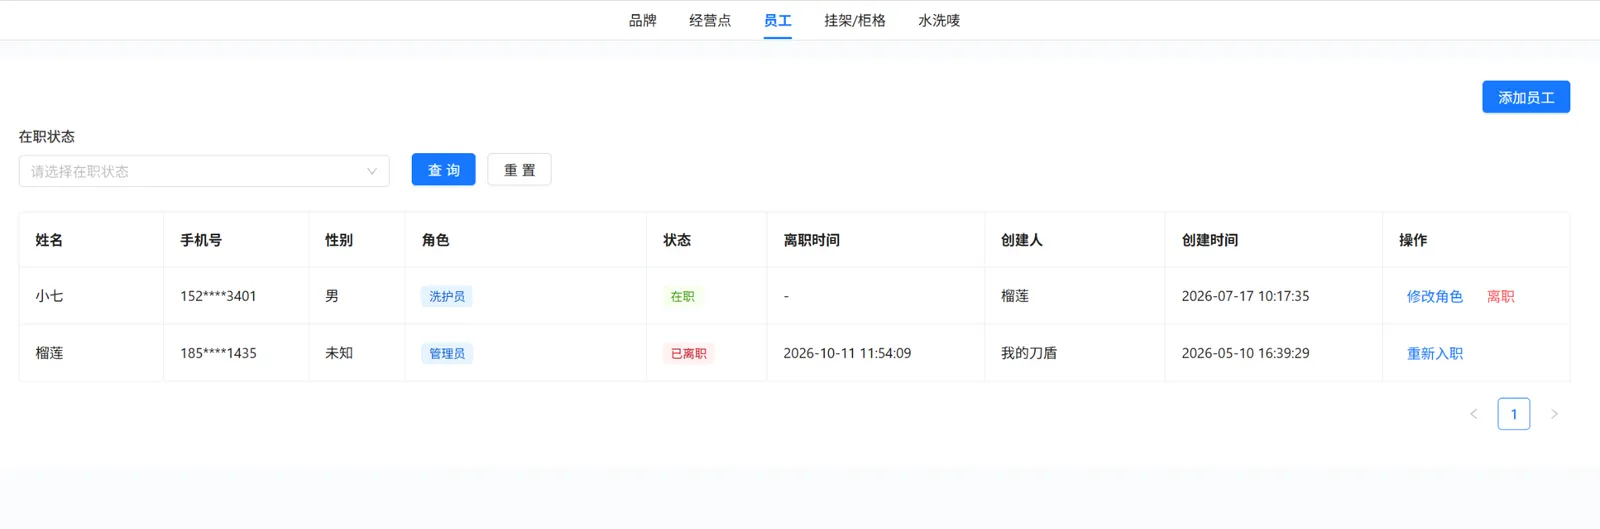This screenshot has height=529, width=1600.
Task: Open the 在职状态 dropdown
Action: tap(204, 171)
